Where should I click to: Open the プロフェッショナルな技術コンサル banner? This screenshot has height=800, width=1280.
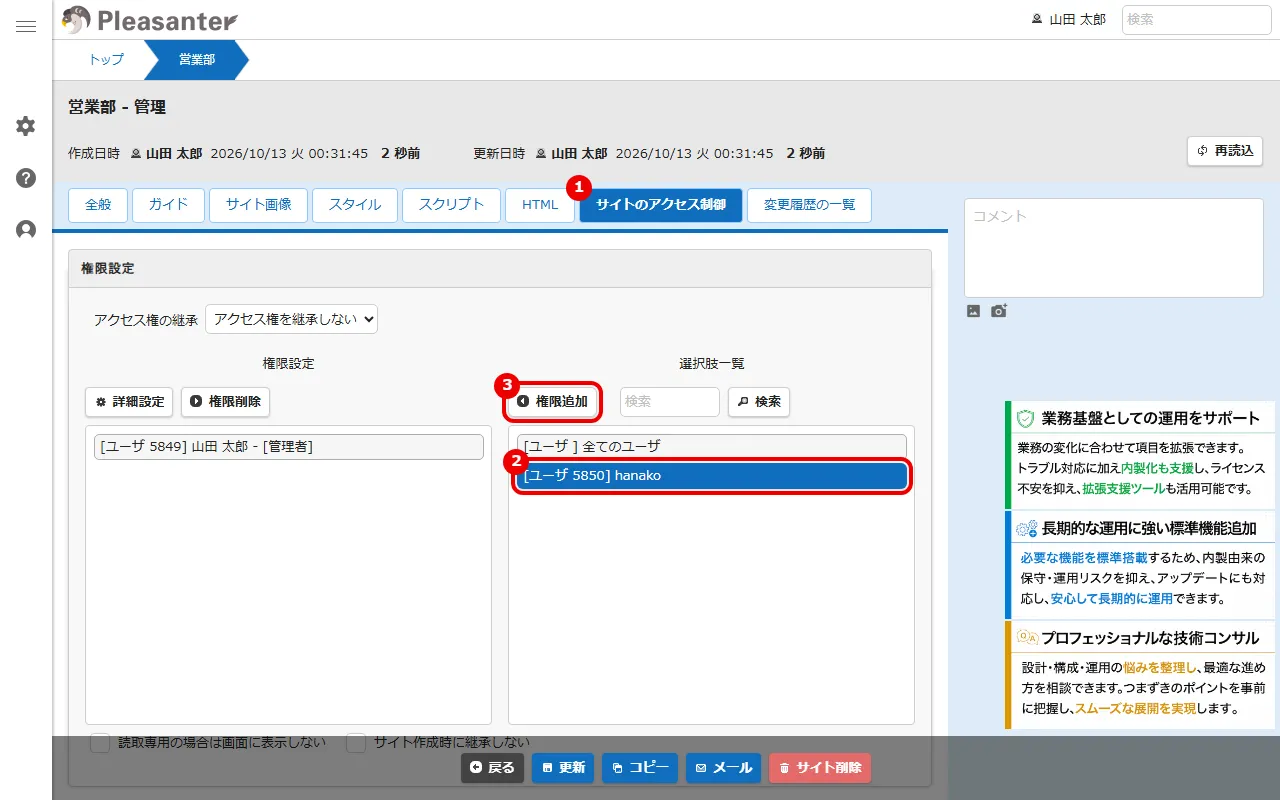1139,675
